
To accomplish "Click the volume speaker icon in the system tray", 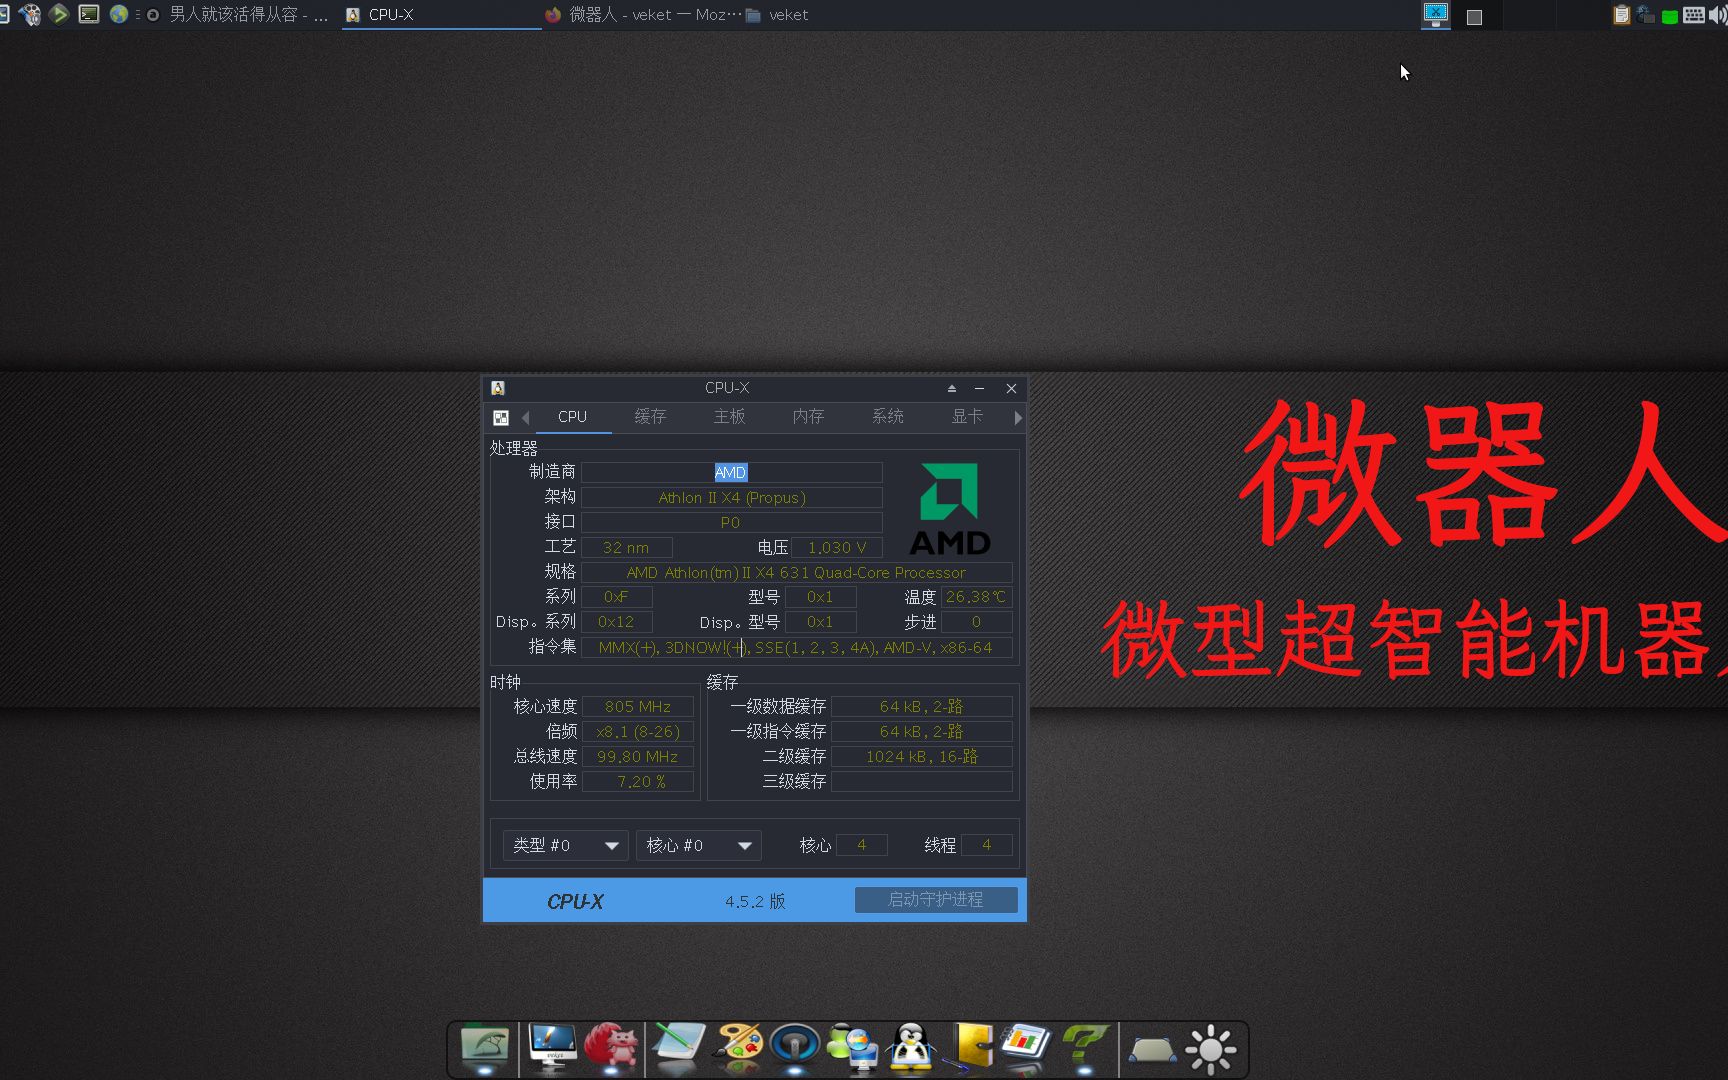I will [x=1716, y=14].
